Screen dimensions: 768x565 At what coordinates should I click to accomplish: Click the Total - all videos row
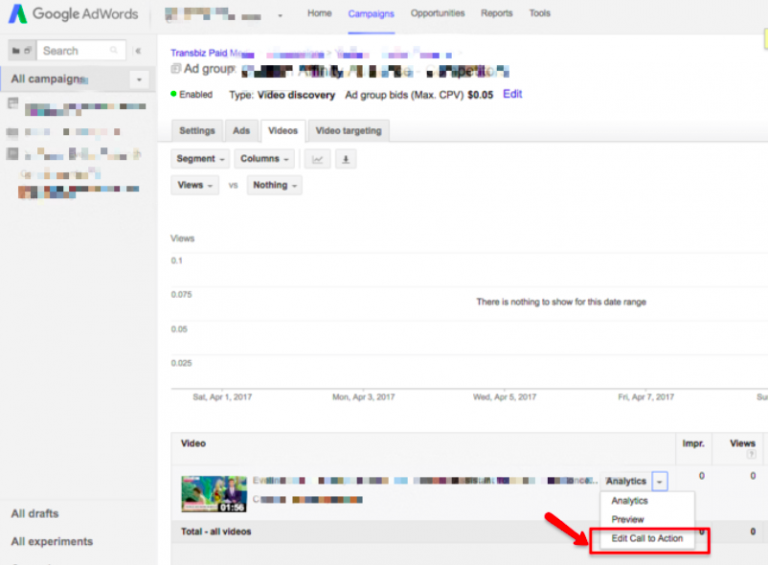[469, 532]
